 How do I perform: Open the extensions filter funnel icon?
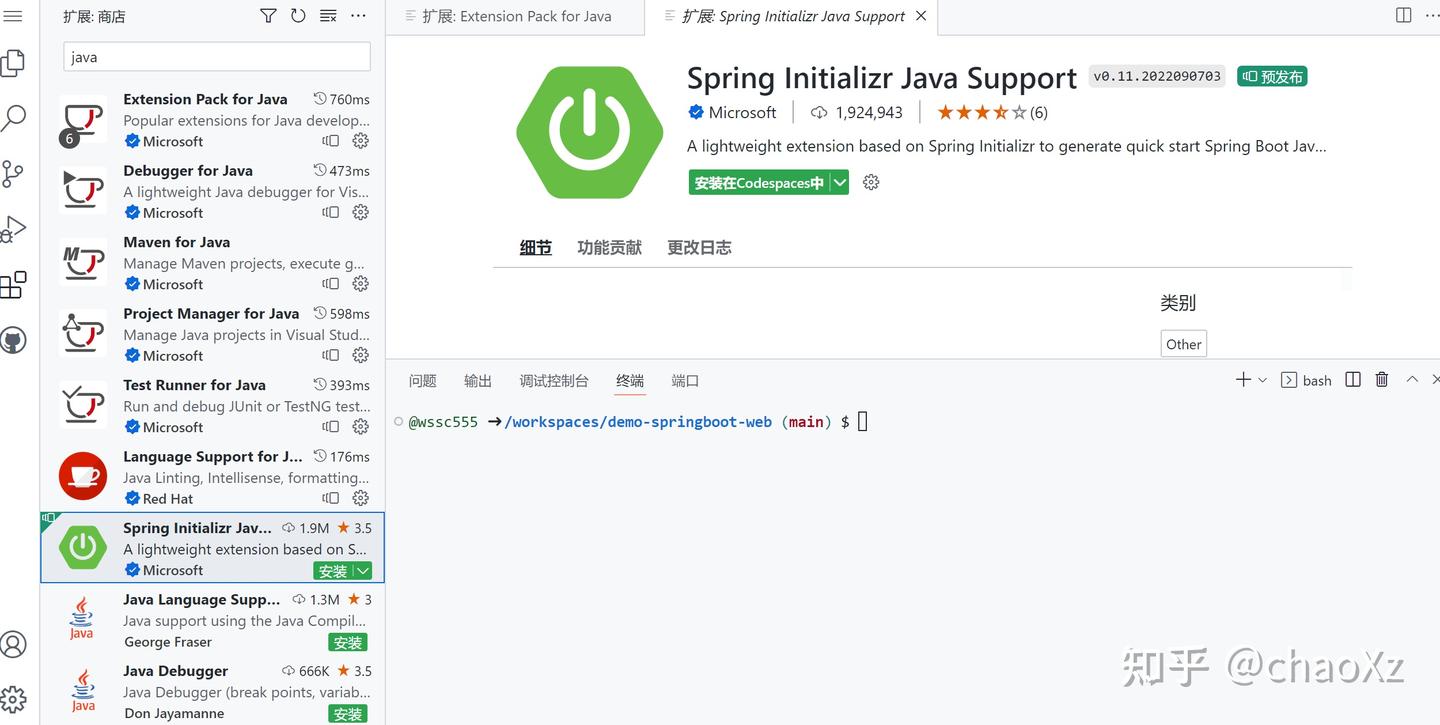267,15
